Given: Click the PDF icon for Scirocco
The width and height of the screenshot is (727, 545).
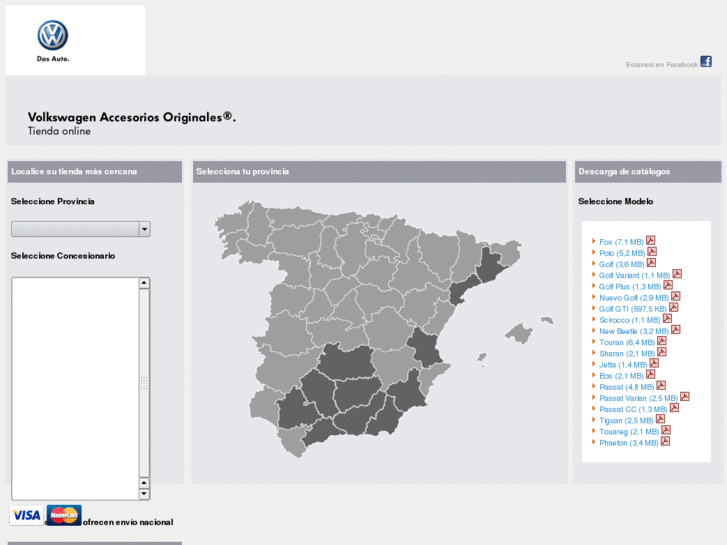Looking at the screenshot, I should pyautogui.click(x=667, y=318).
